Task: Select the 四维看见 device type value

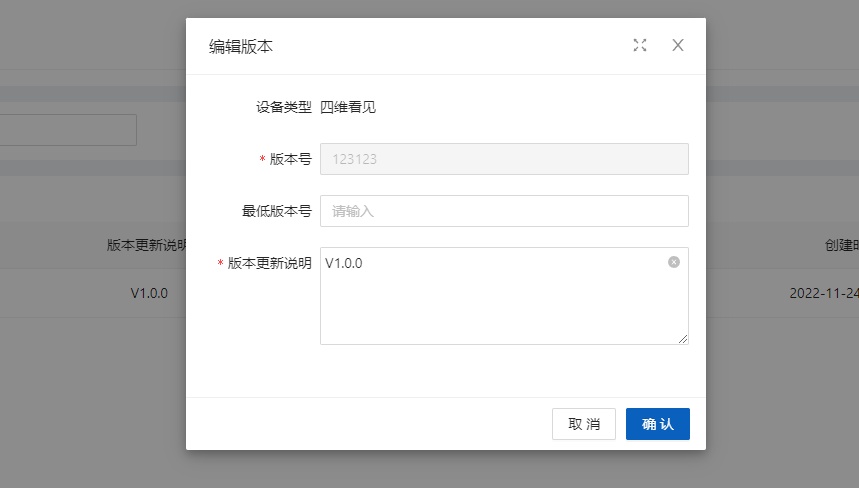Action: point(348,107)
